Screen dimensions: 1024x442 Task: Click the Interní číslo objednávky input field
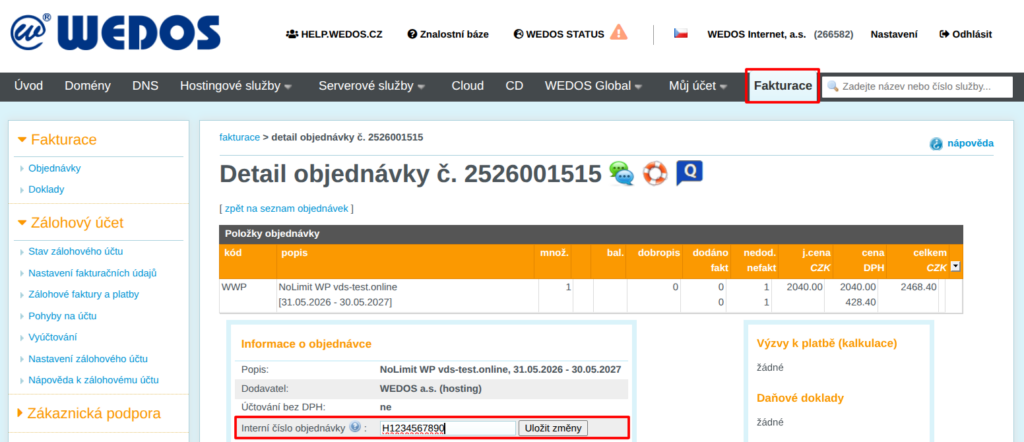448,428
